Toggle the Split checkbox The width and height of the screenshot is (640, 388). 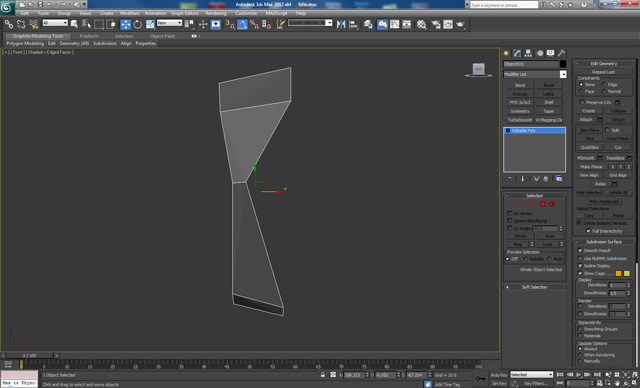[607, 130]
